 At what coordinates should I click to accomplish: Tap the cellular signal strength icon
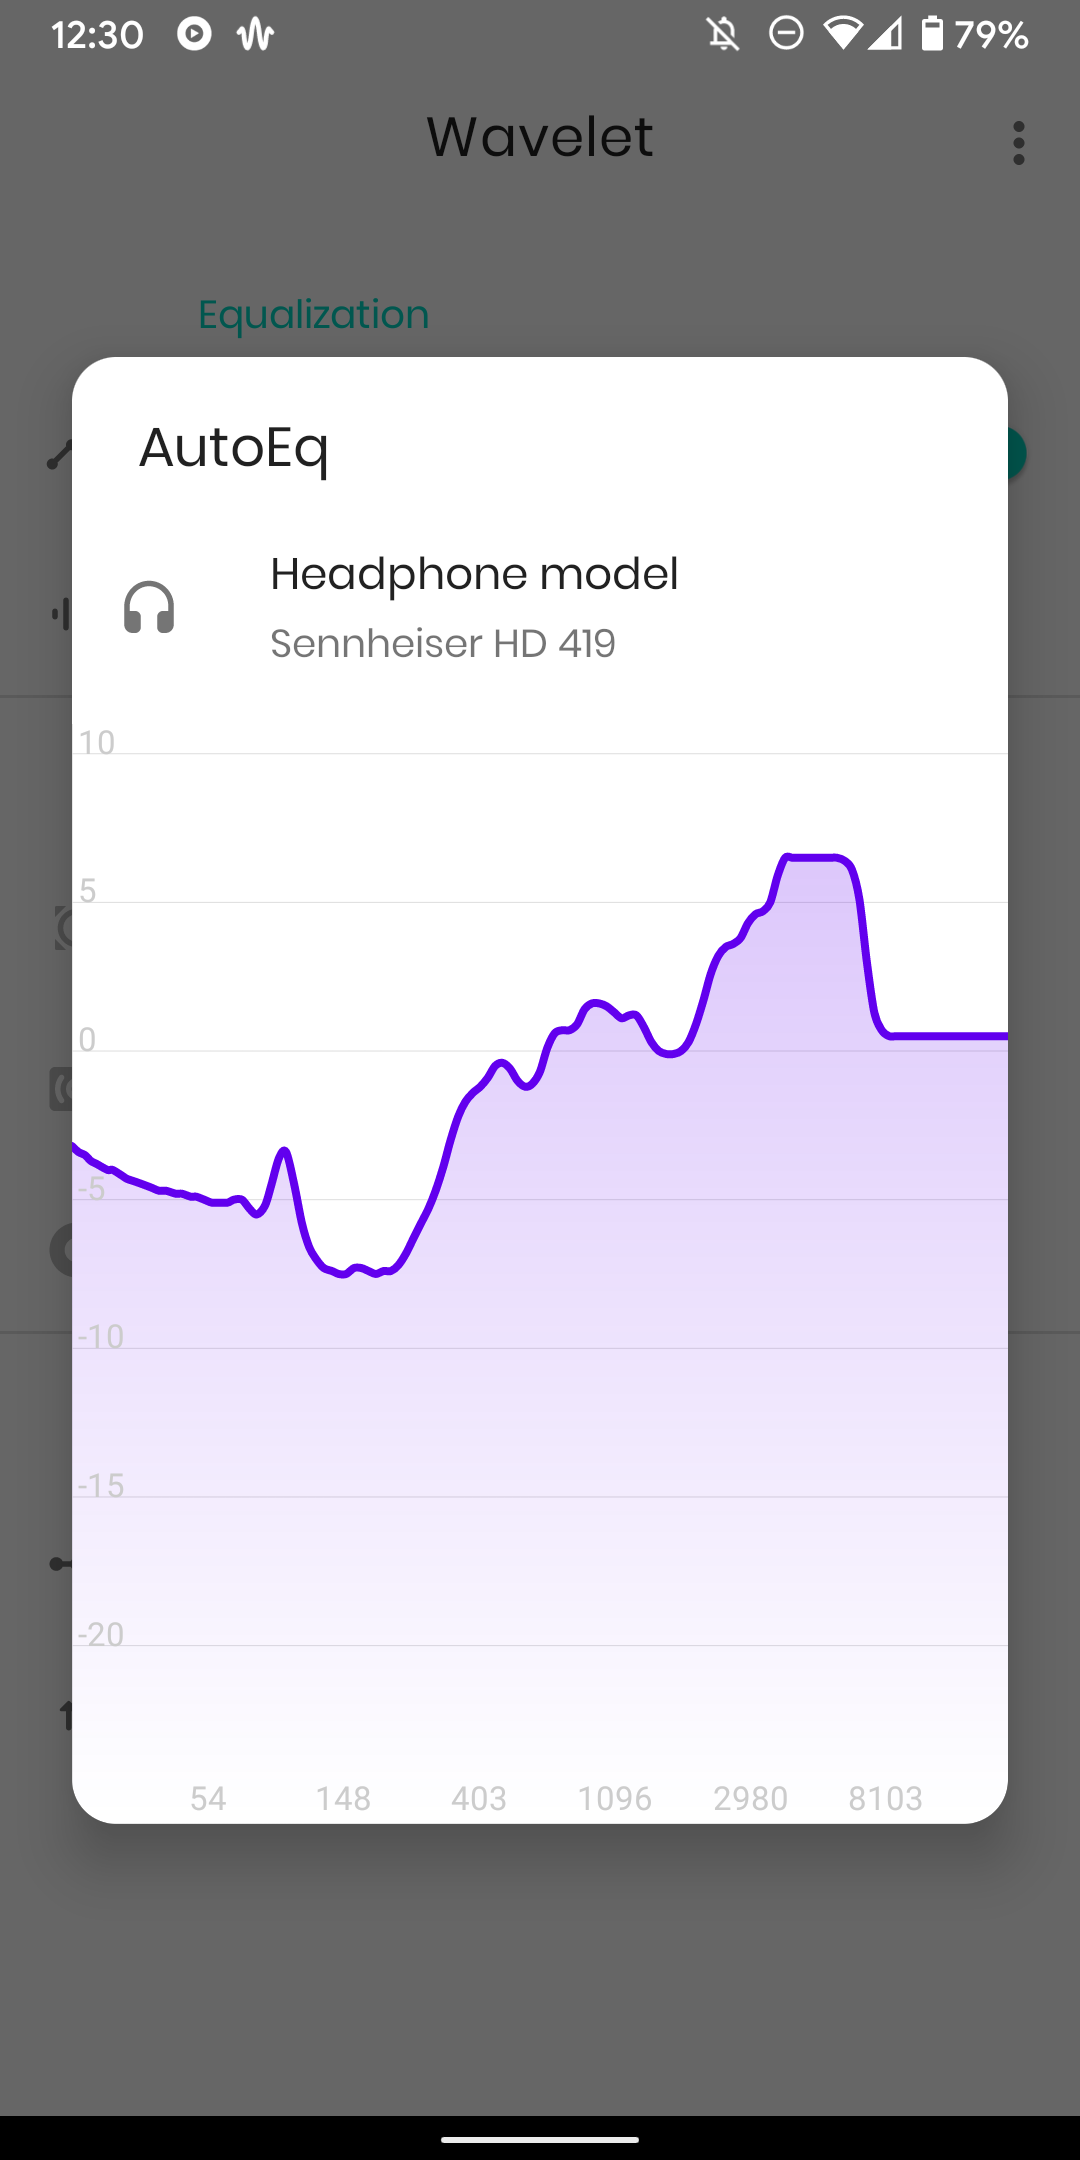pos(885,35)
